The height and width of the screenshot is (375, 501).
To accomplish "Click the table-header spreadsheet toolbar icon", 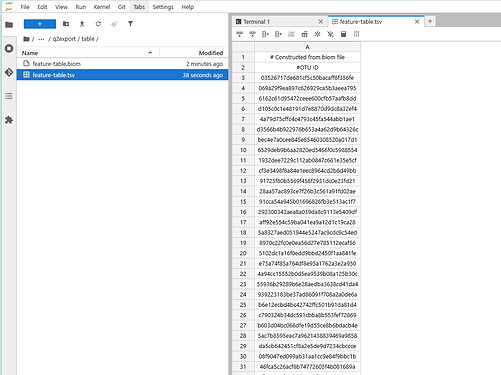I will pyautogui.click(x=304, y=34).
